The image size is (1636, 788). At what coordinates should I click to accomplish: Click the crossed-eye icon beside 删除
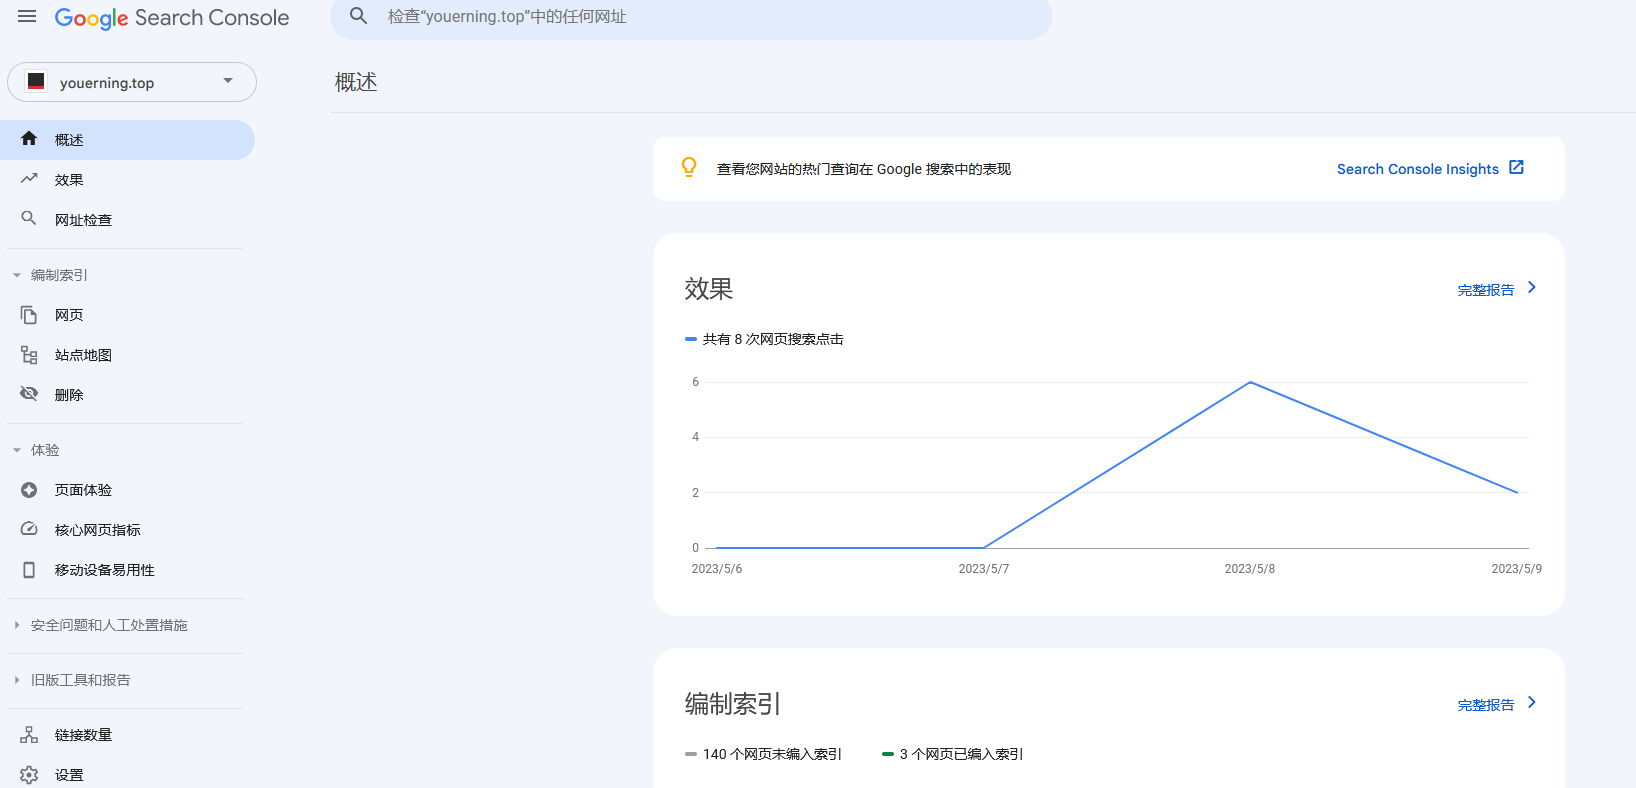[x=29, y=394]
